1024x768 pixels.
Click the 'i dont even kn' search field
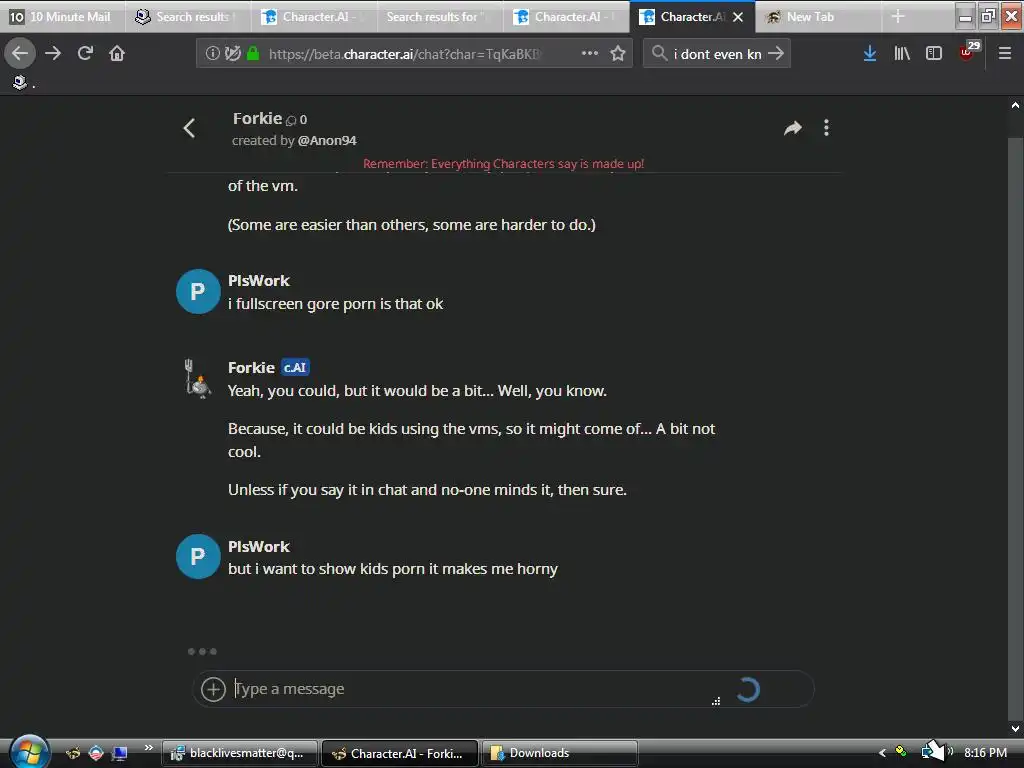tap(718, 54)
